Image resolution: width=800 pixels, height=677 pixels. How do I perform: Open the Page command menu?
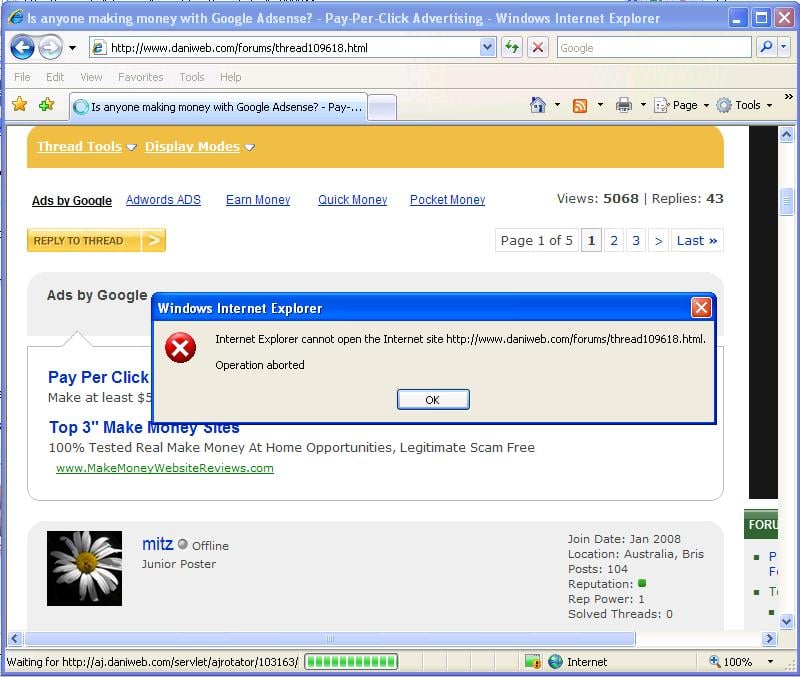(682, 105)
